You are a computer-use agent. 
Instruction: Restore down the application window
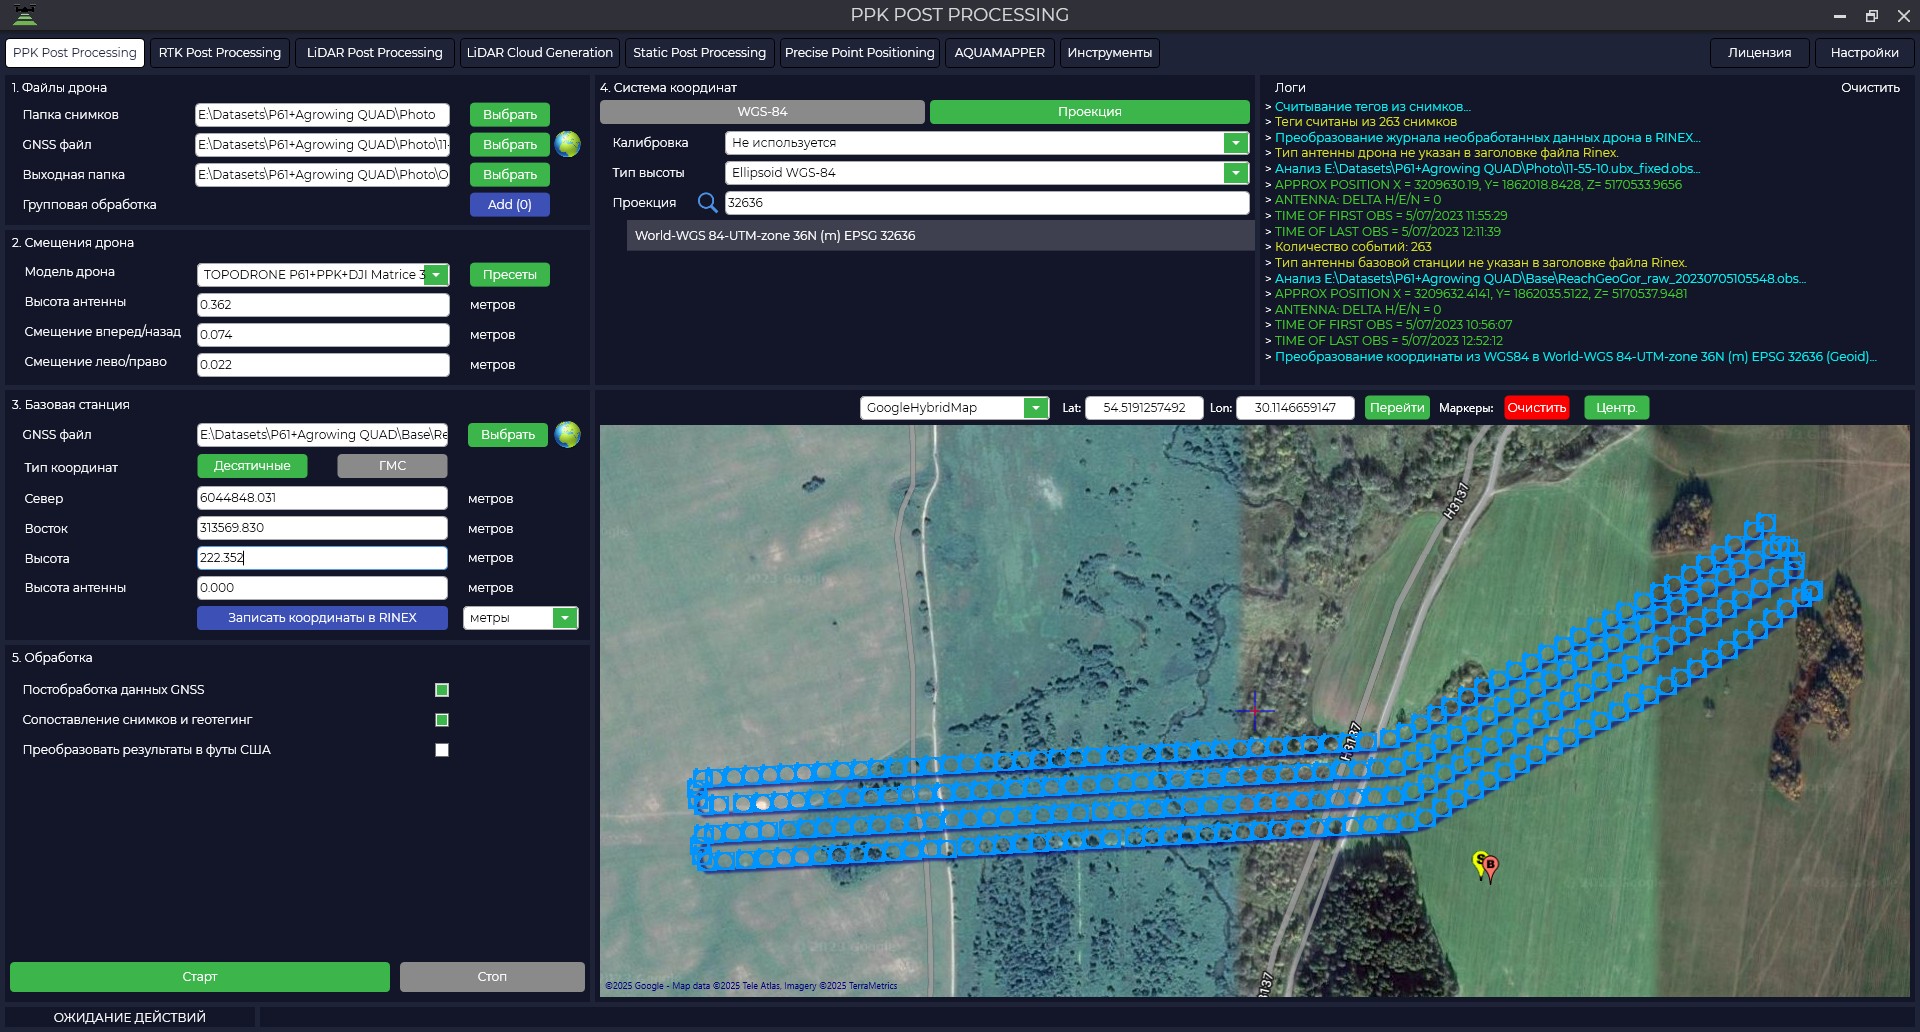[1872, 16]
